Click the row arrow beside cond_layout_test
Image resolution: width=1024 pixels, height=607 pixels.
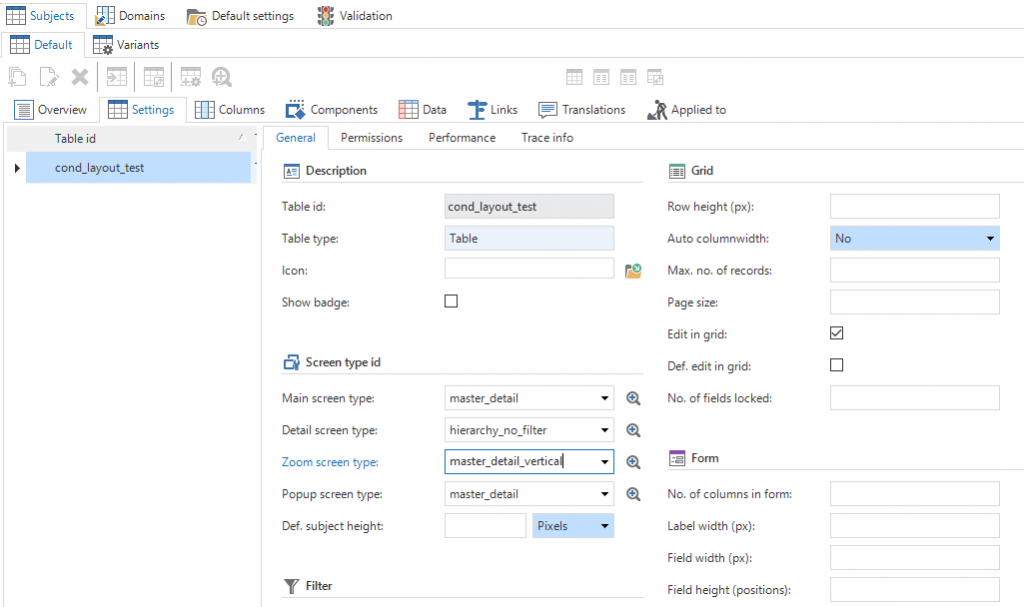pyautogui.click(x=17, y=168)
